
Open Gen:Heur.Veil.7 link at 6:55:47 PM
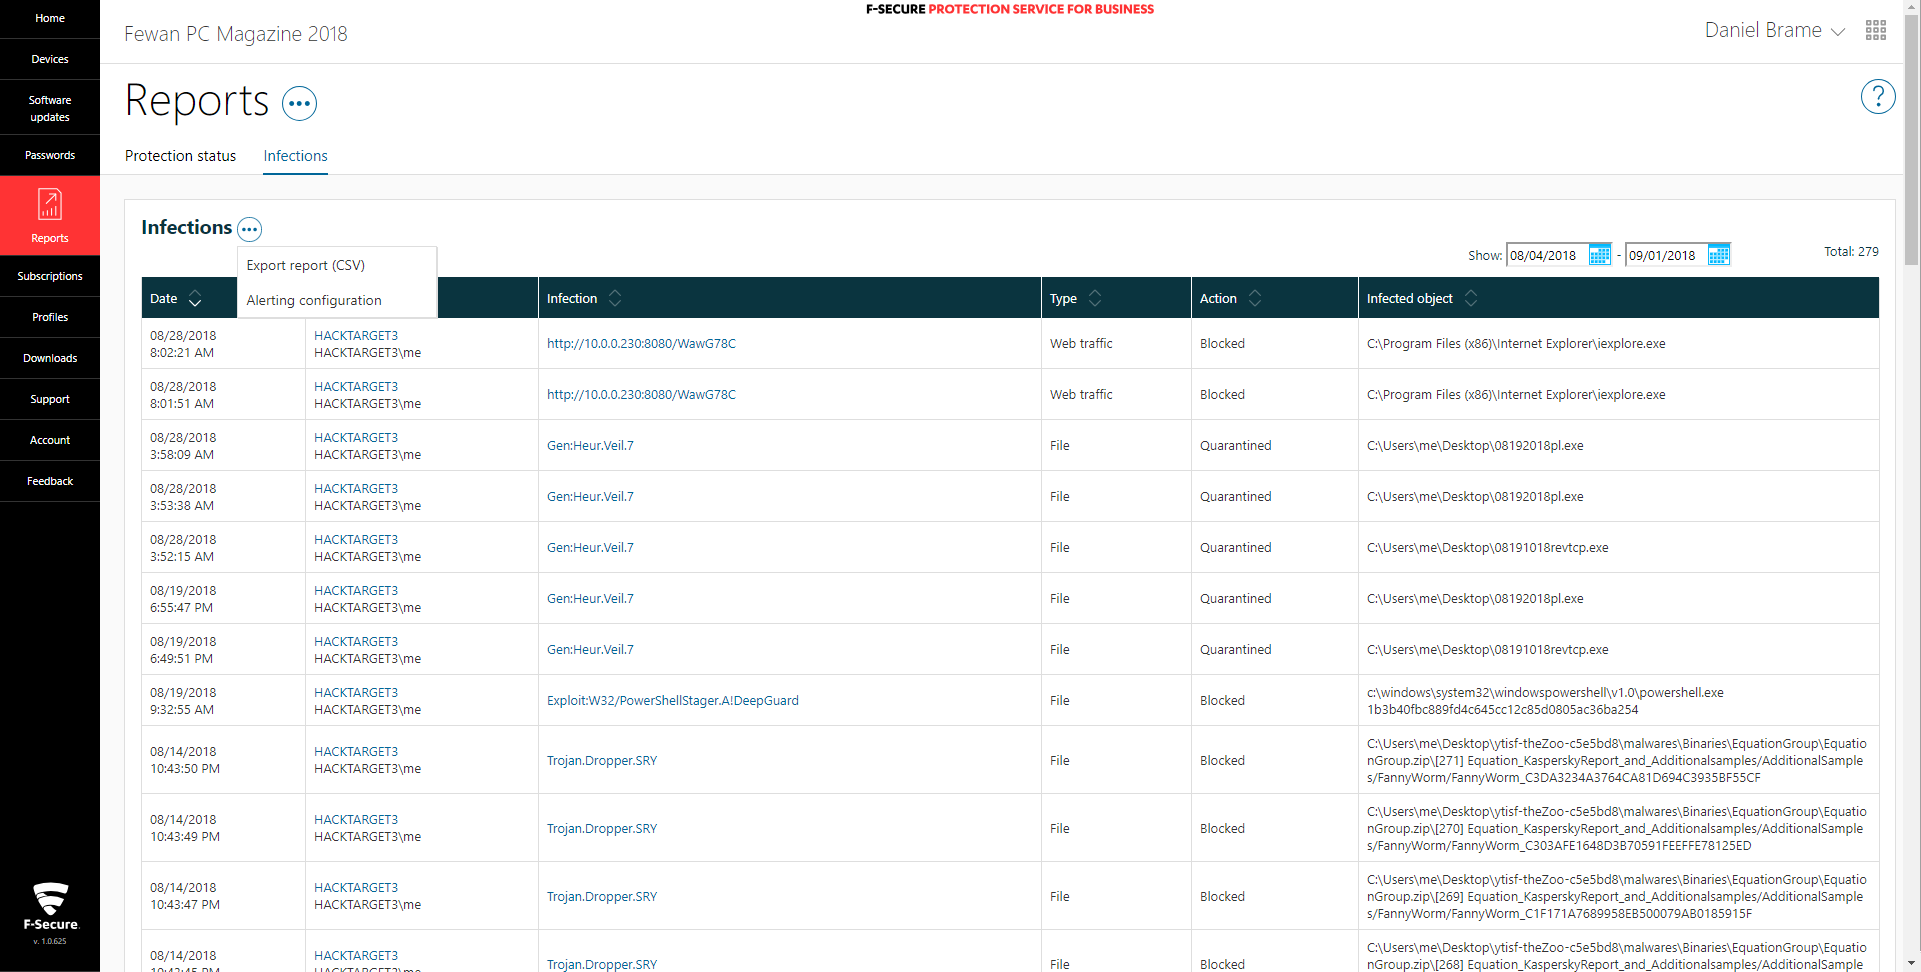590,598
